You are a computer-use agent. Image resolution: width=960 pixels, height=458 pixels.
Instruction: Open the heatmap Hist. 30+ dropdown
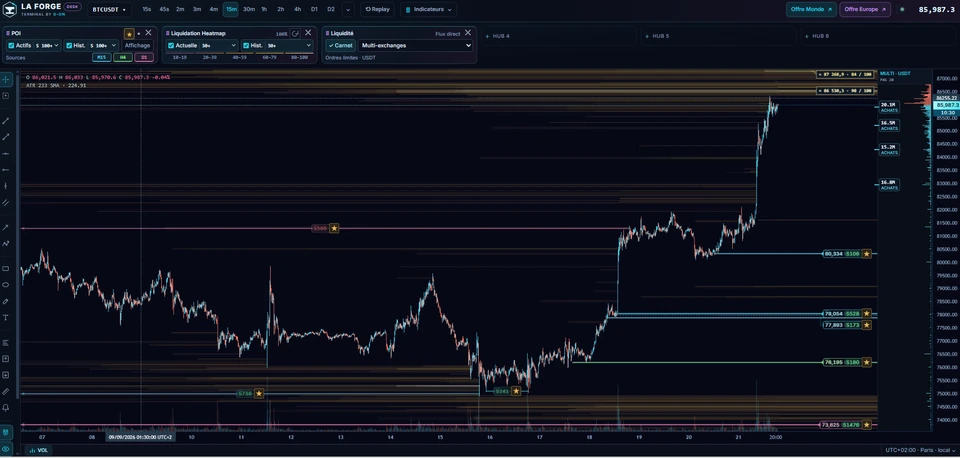pyautogui.click(x=289, y=45)
